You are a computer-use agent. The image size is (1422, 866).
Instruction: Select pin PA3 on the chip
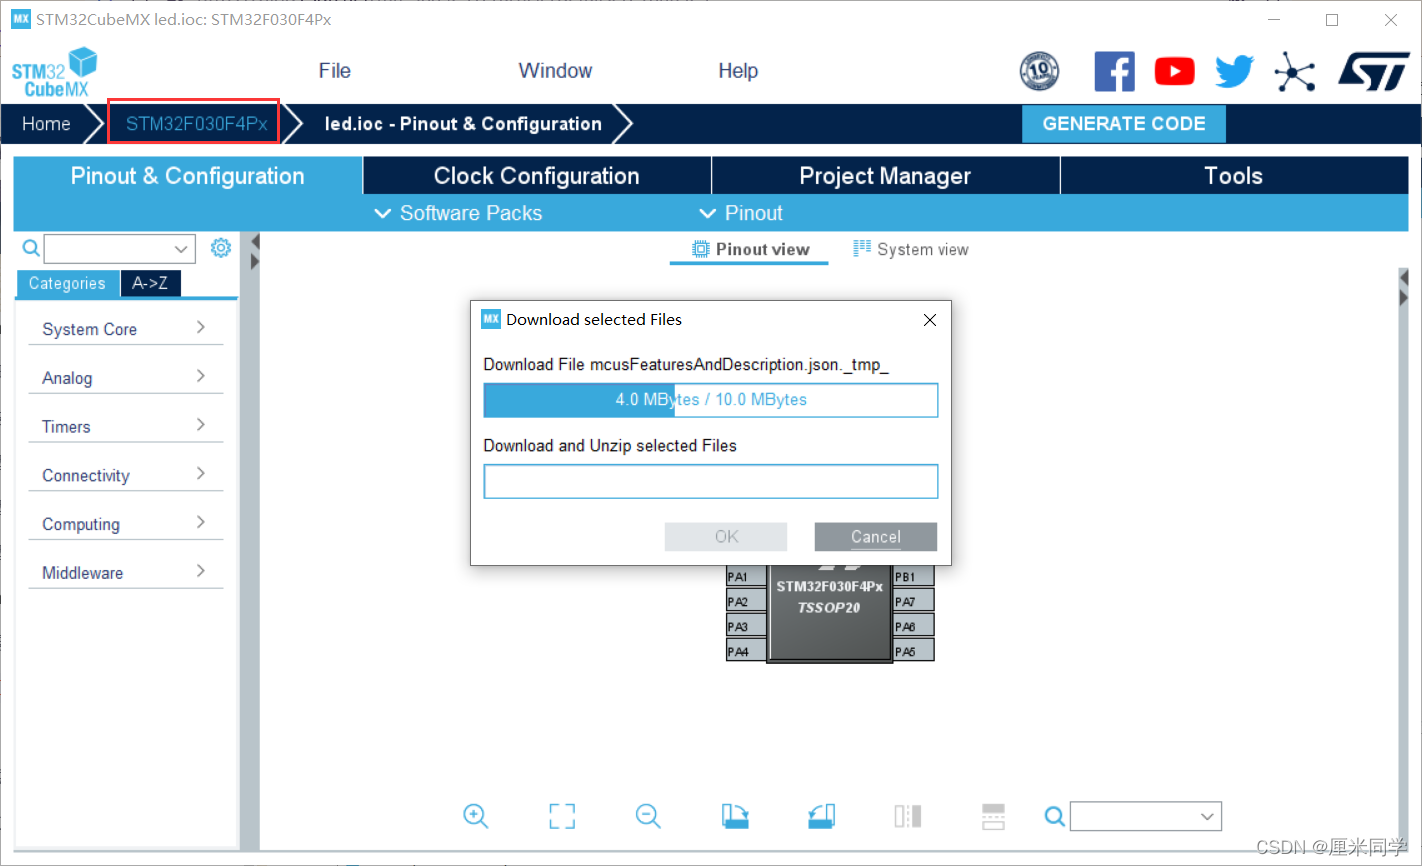click(746, 626)
